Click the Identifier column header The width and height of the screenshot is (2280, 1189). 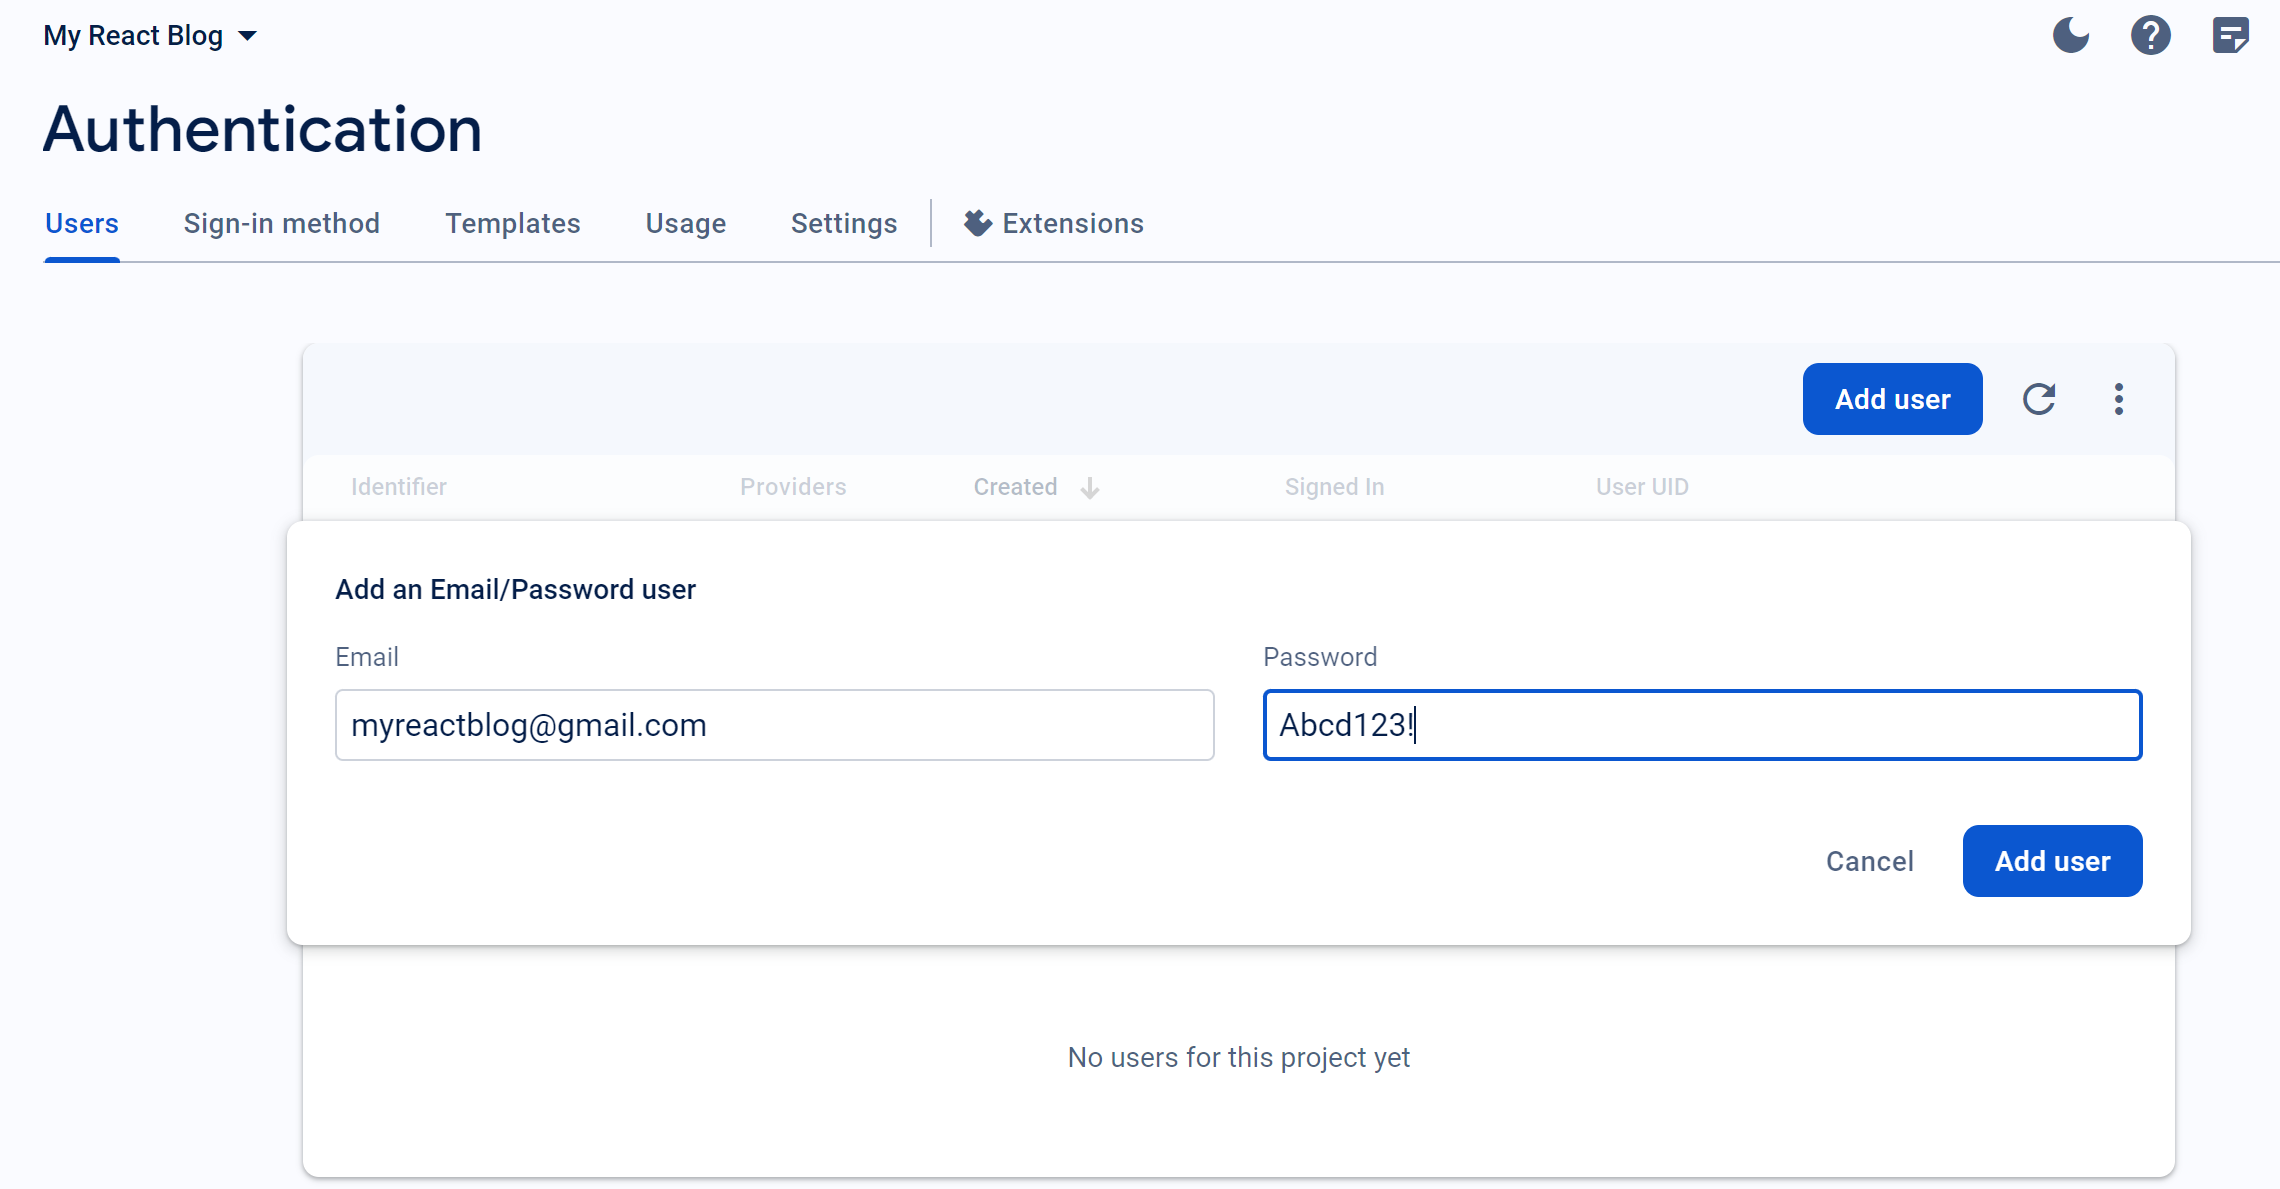click(x=399, y=487)
